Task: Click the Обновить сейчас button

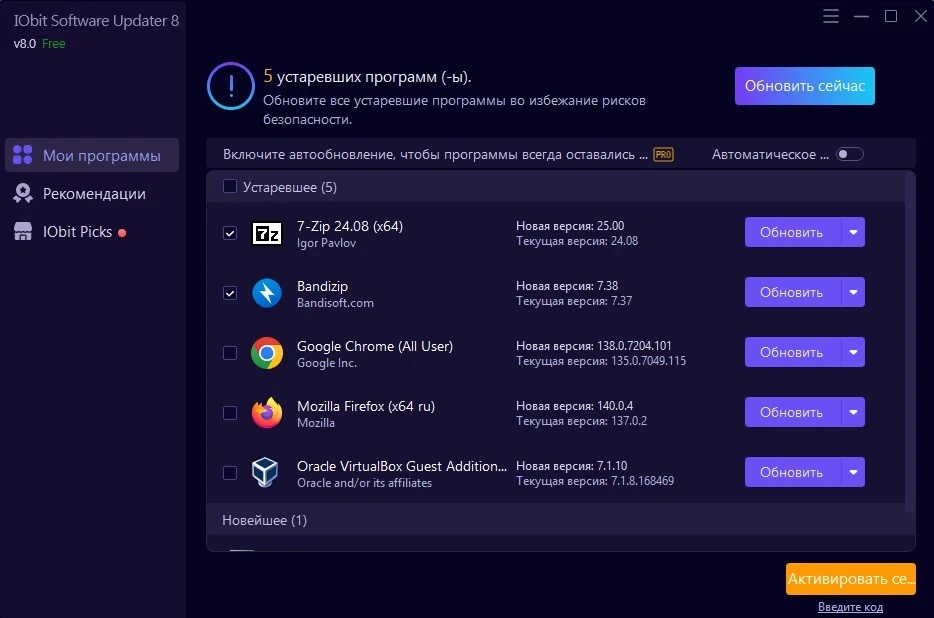Action: (805, 86)
